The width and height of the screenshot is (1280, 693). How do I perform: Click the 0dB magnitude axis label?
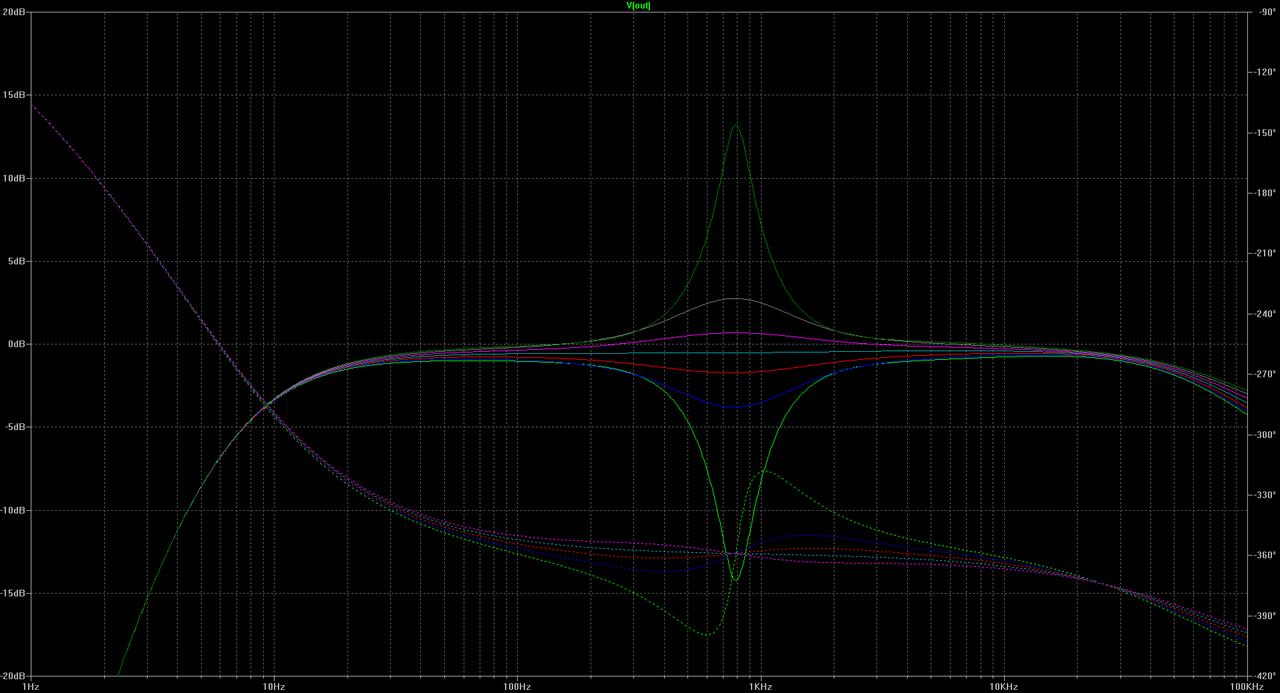tap(15, 344)
